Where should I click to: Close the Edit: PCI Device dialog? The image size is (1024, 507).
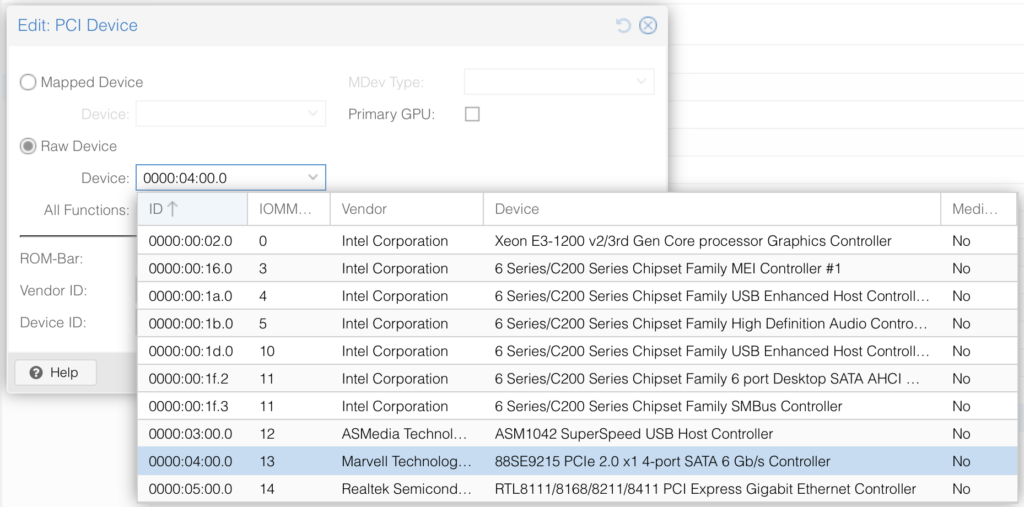[x=647, y=25]
